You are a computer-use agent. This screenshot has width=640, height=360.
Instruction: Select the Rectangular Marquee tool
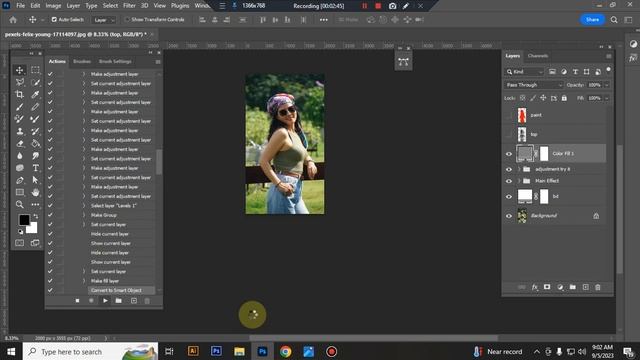pyautogui.click(x=36, y=70)
